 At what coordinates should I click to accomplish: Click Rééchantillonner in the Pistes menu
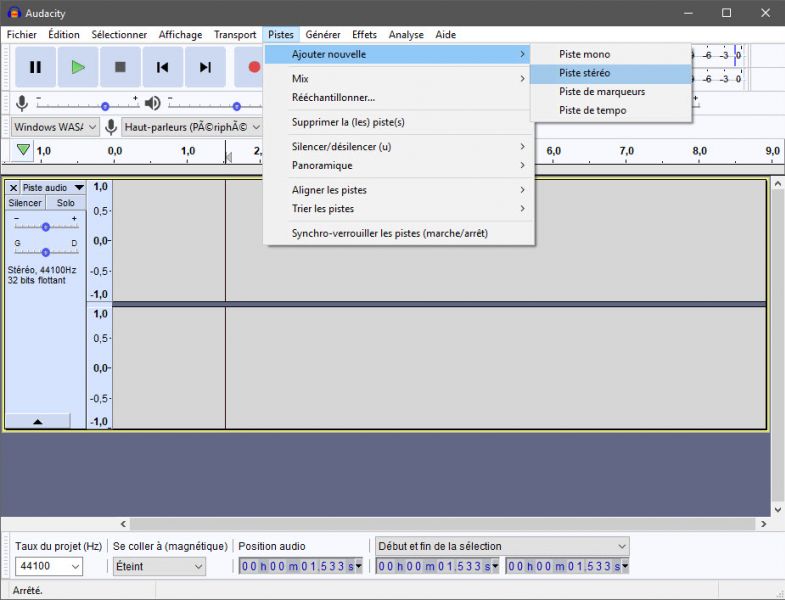pyautogui.click(x=333, y=98)
